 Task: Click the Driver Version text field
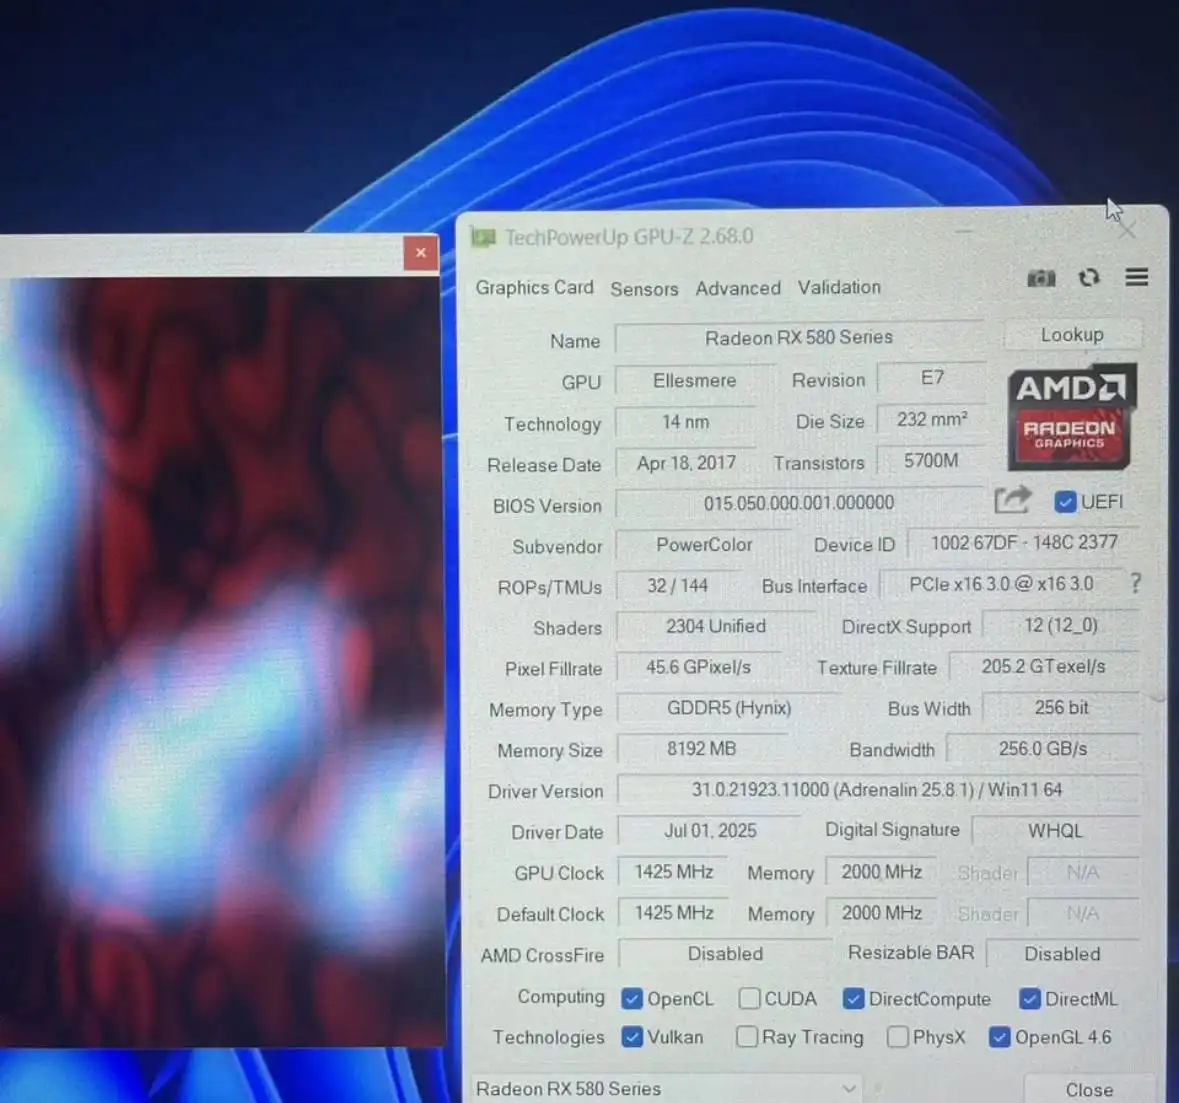coord(877,790)
